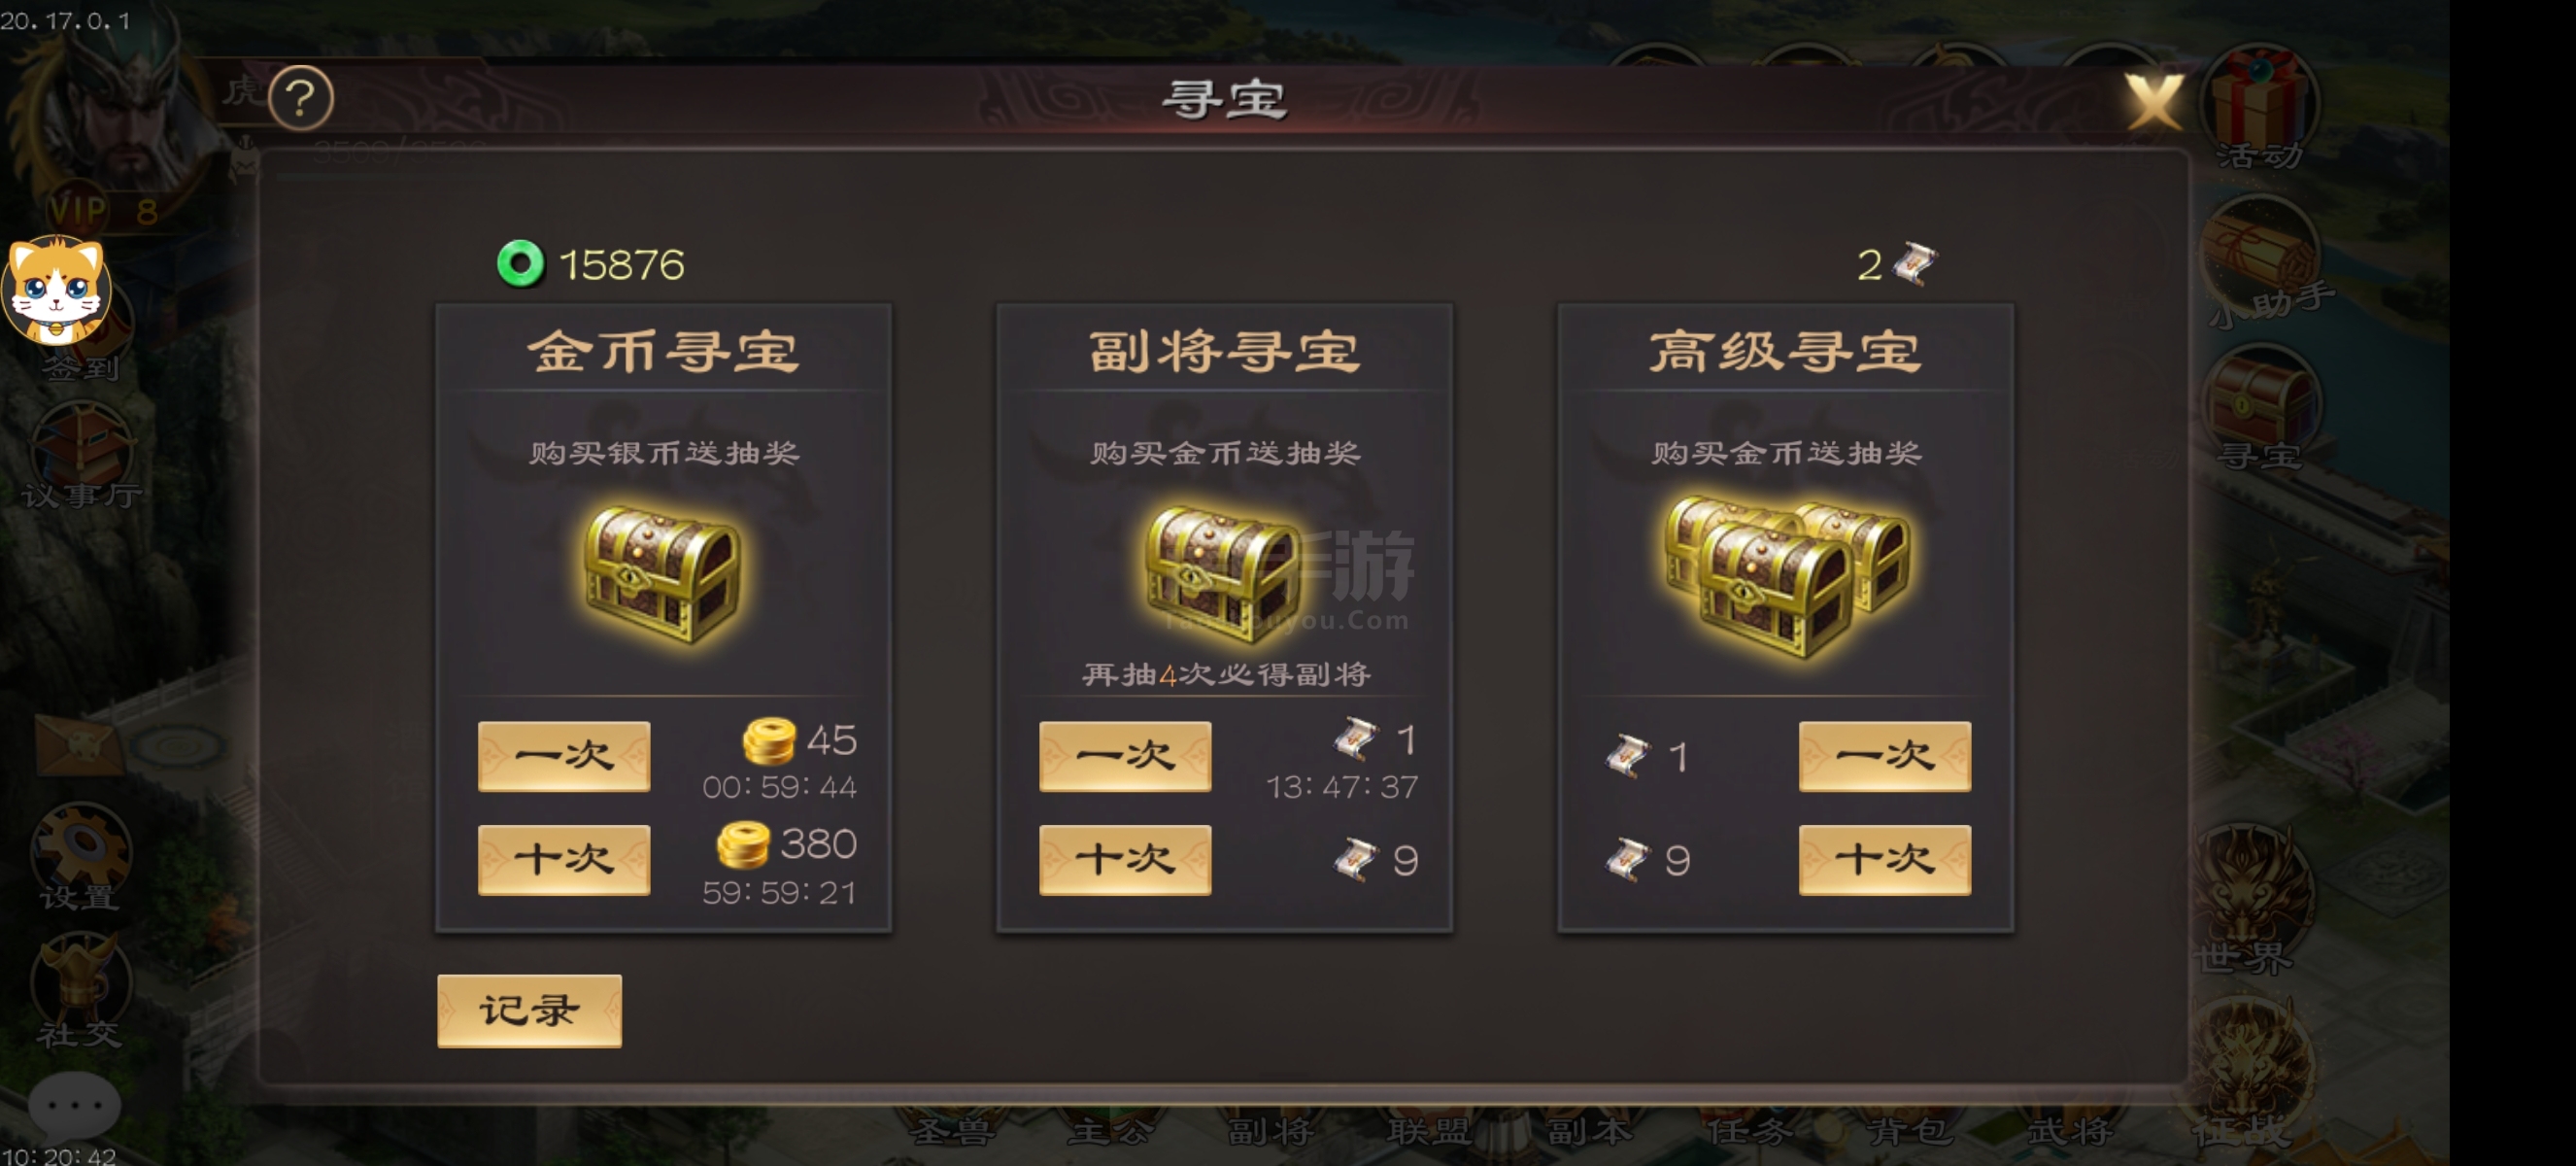Tap the green jade currency icon
2576x1166 pixels.
click(520, 264)
